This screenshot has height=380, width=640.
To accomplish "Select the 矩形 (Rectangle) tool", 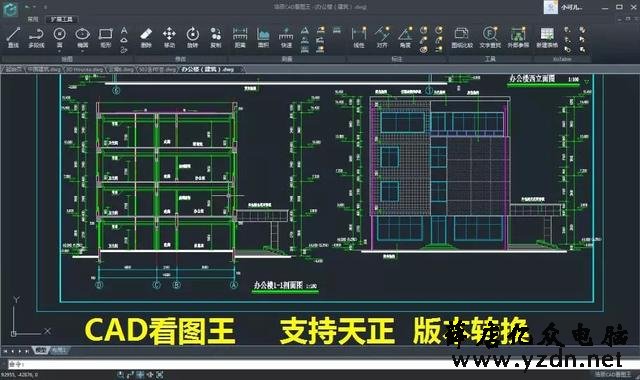I will point(105,38).
